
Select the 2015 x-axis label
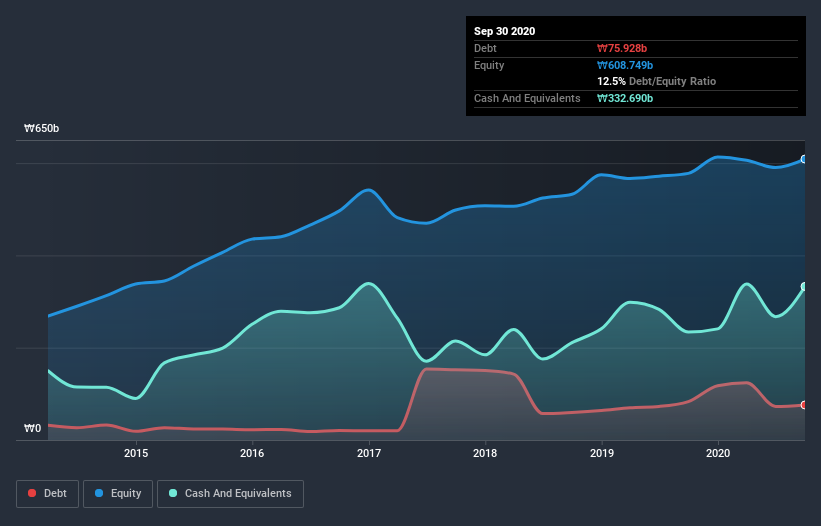point(136,453)
